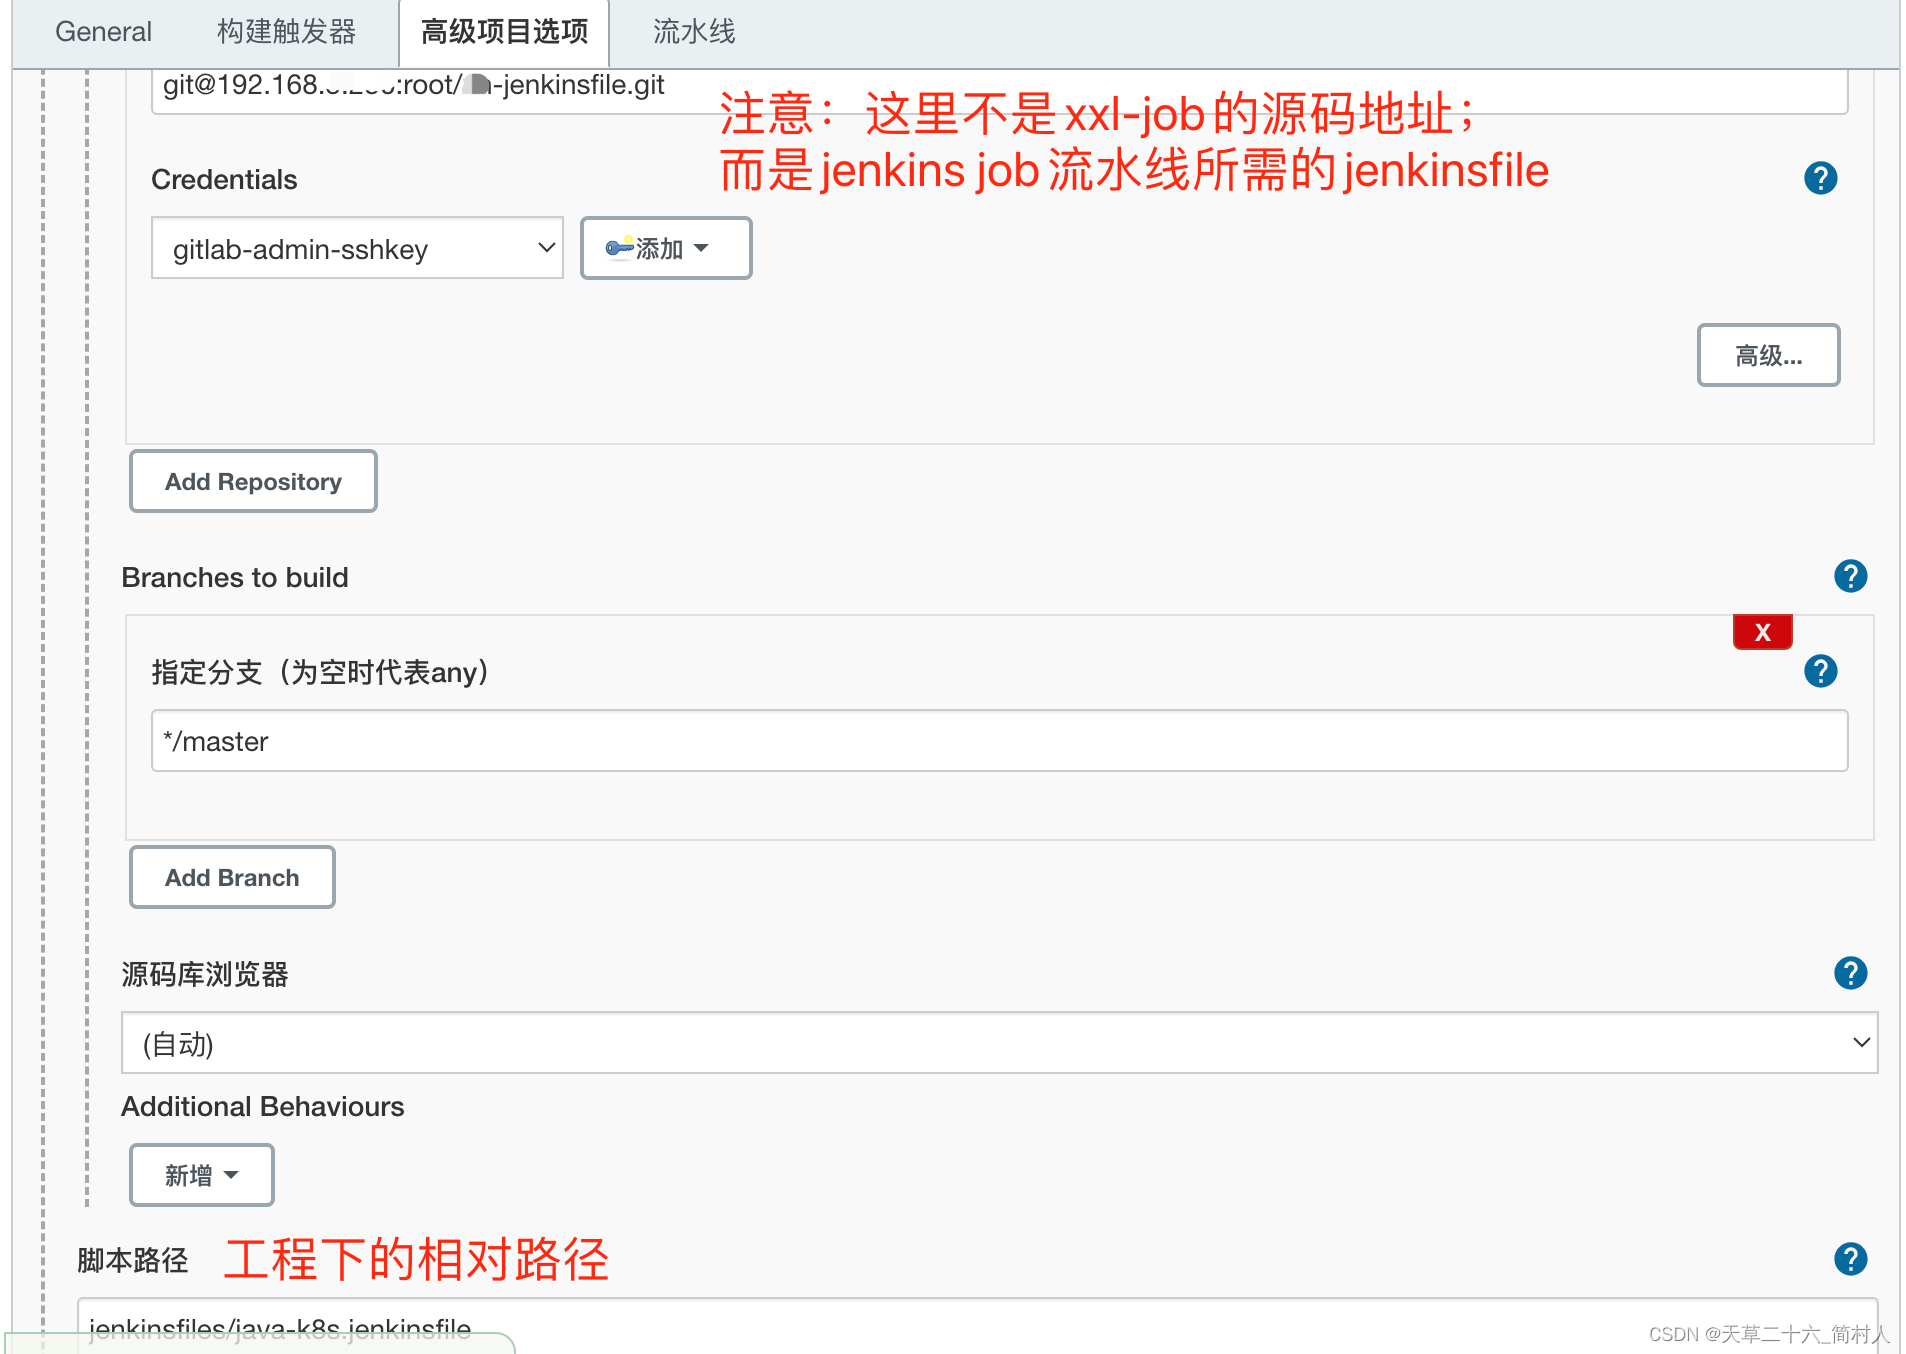Expand the 新增 Additional Behaviours dropdown
The width and height of the screenshot is (1906, 1354).
click(200, 1175)
